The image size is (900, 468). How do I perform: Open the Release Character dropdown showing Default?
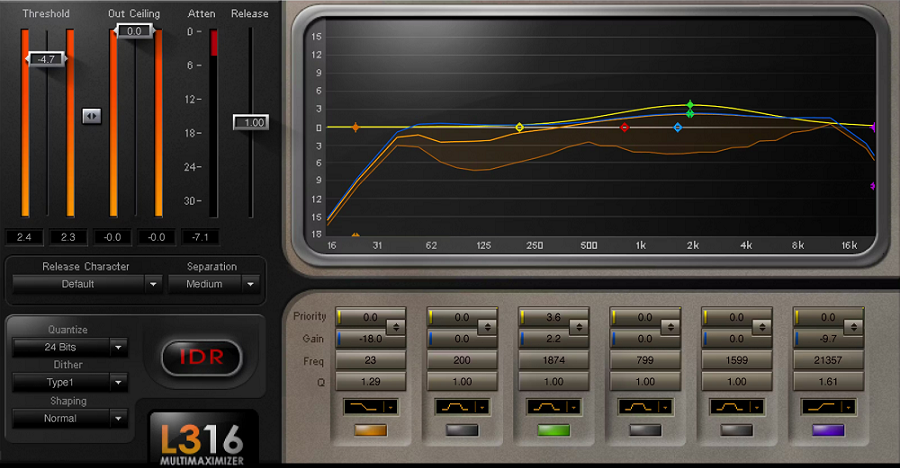point(86,284)
